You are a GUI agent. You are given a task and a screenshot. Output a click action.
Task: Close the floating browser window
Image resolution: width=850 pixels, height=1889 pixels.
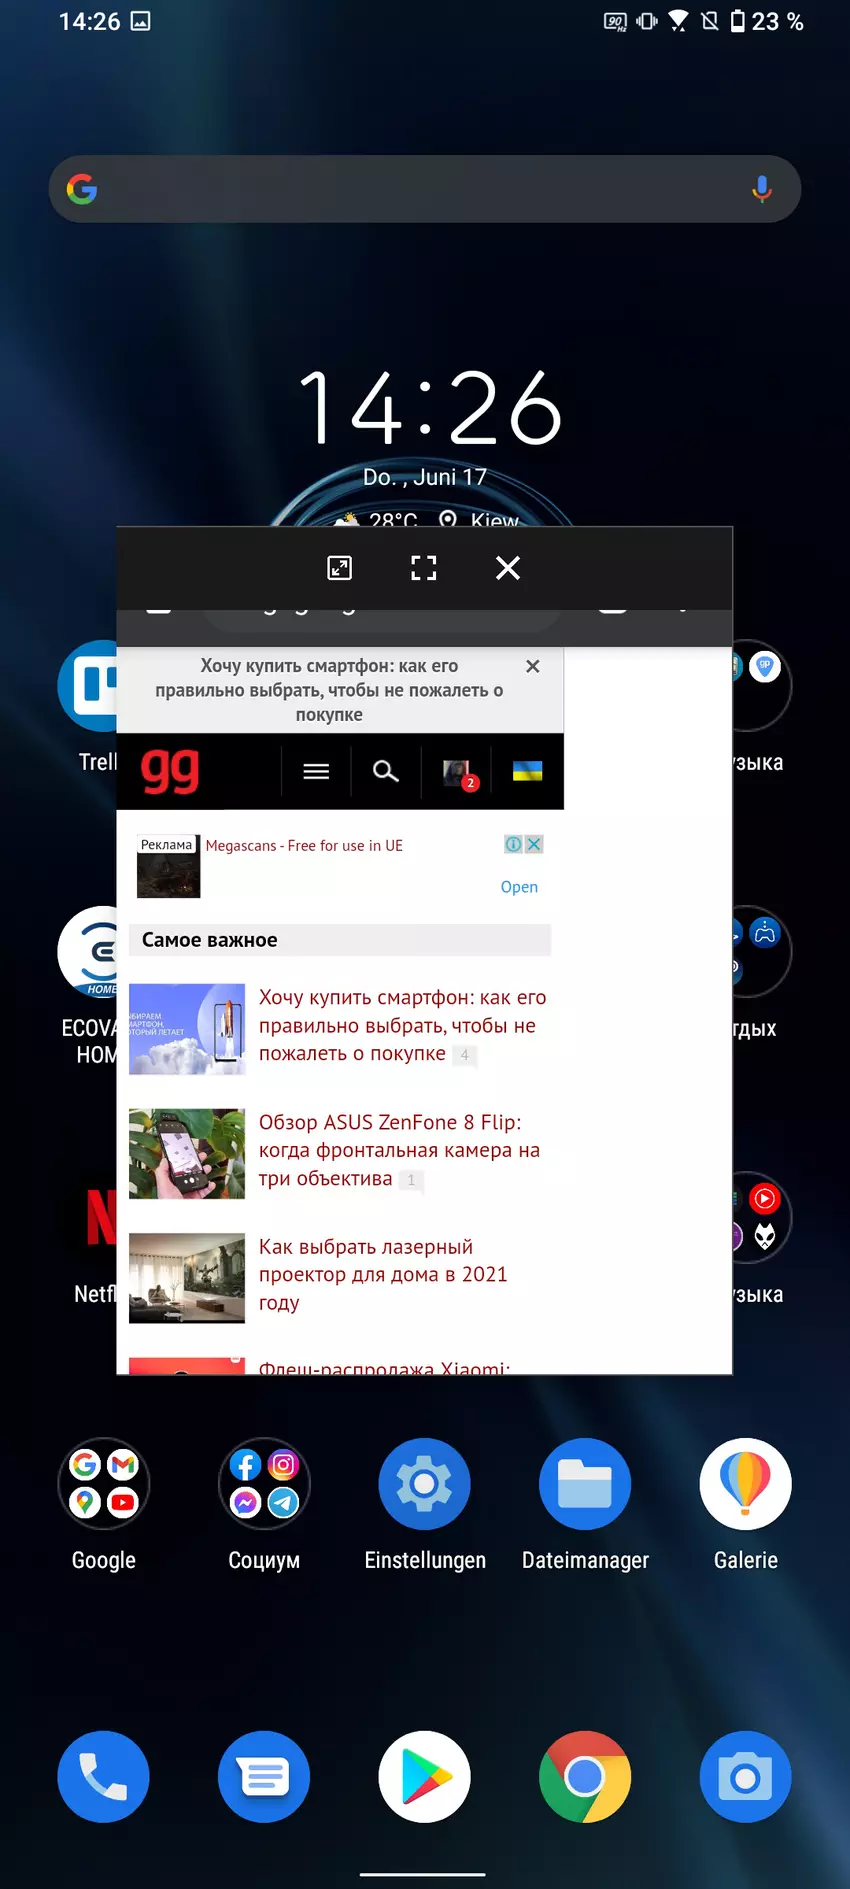pyautogui.click(x=508, y=568)
